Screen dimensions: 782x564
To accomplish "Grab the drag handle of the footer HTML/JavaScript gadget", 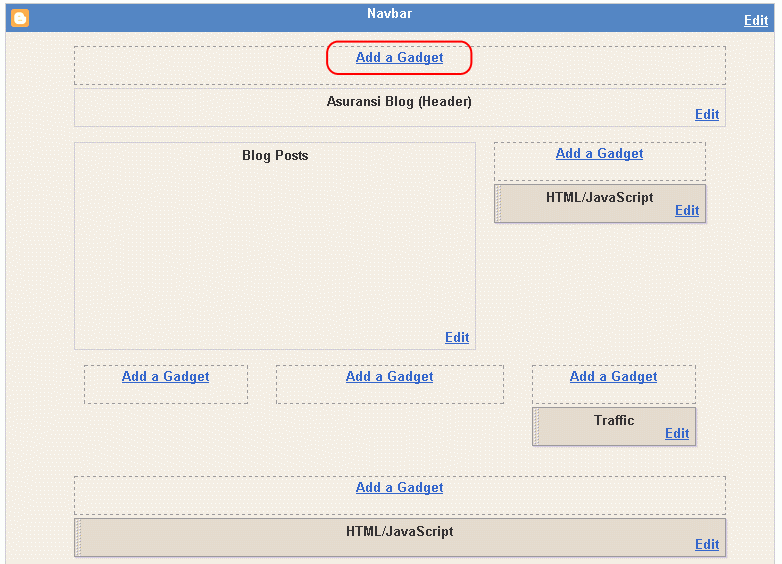I will tap(78, 537).
